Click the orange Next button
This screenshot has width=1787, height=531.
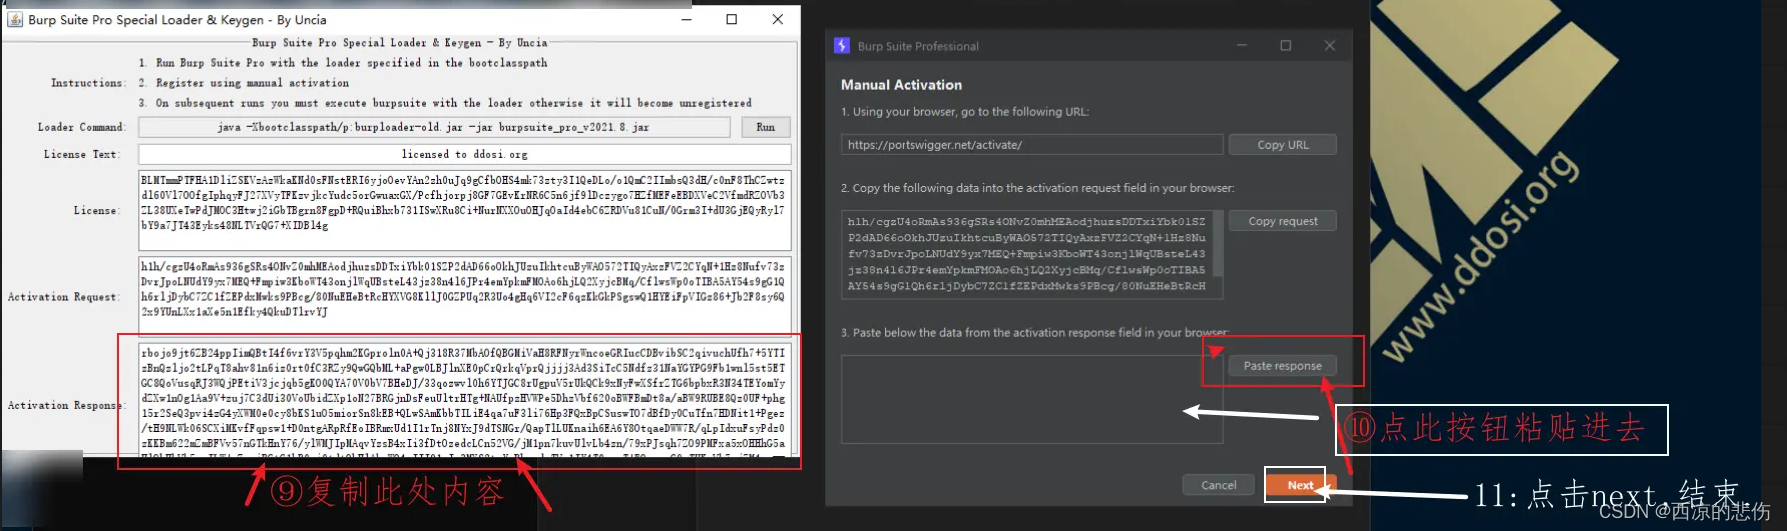(1300, 485)
